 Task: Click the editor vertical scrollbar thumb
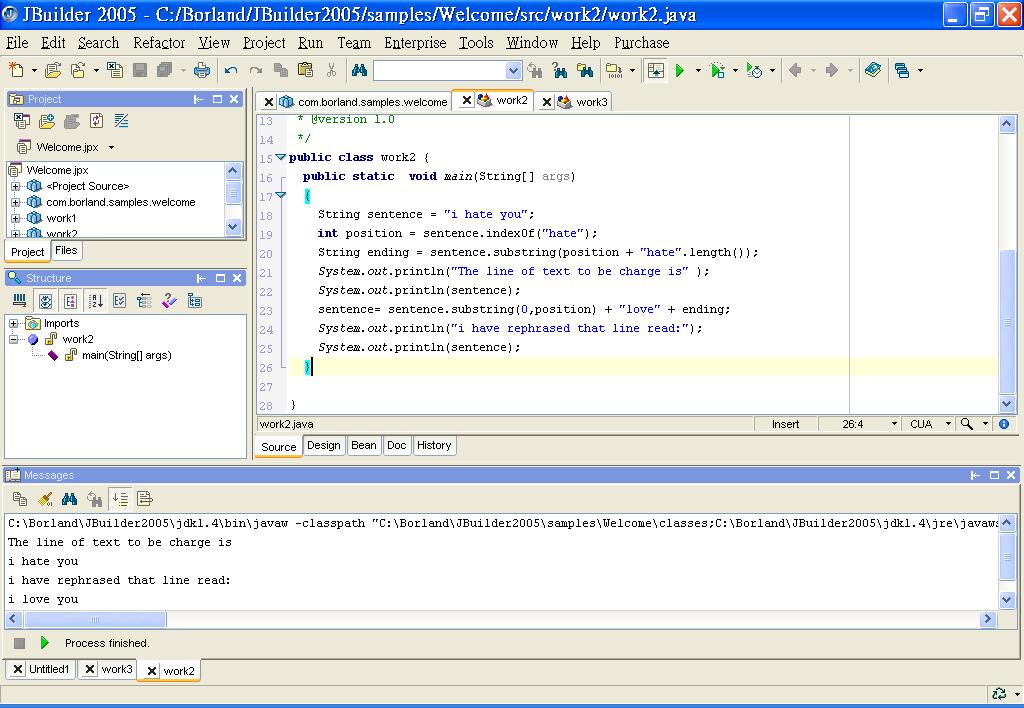click(1007, 321)
